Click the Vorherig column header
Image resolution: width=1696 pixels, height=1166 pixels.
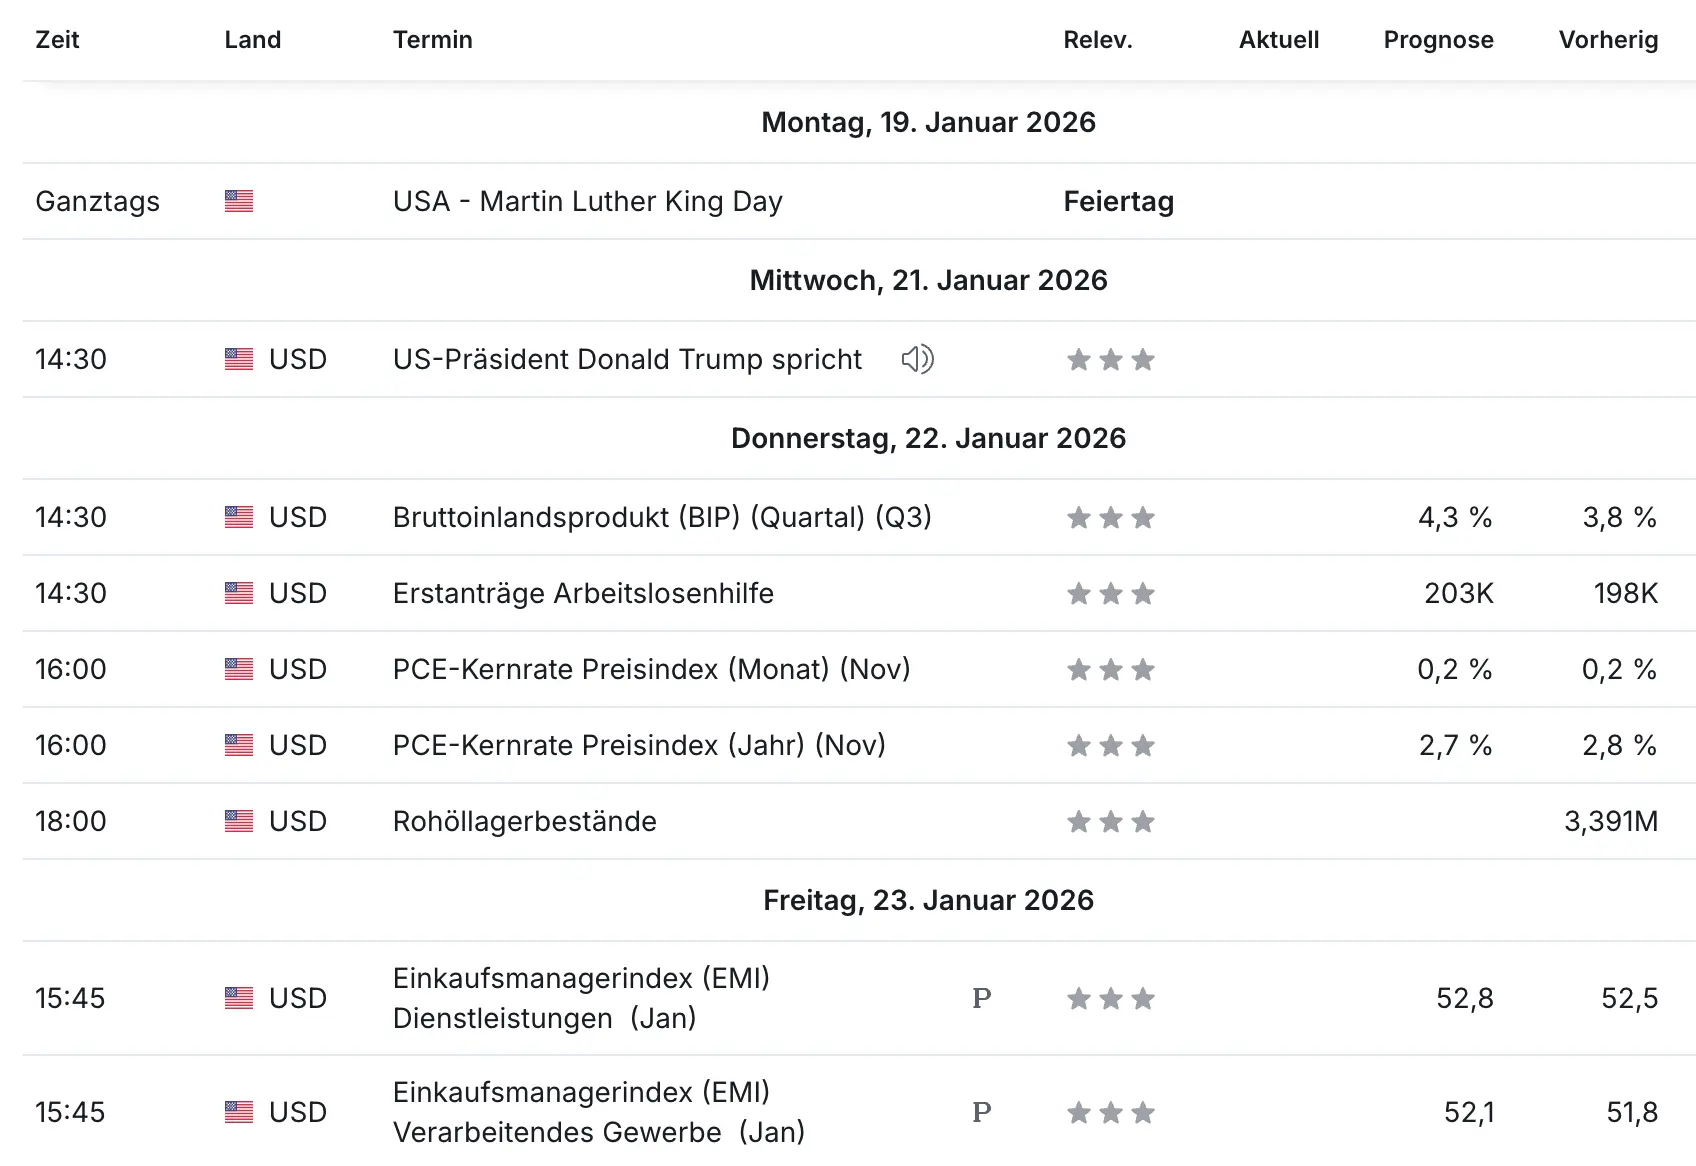tap(1608, 40)
